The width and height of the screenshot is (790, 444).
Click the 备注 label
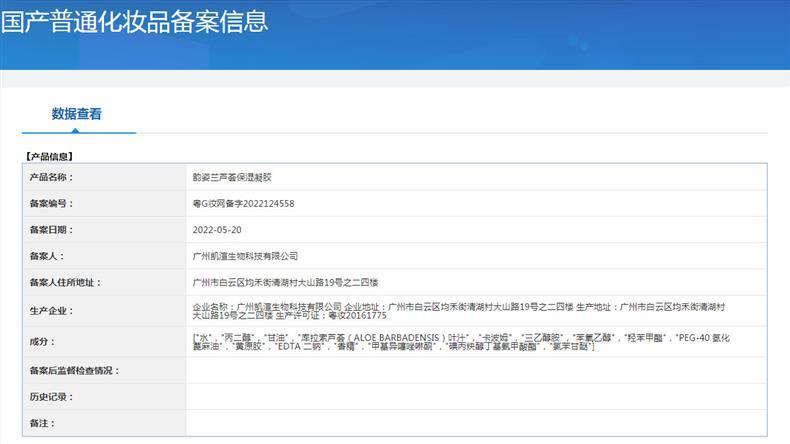(42, 423)
